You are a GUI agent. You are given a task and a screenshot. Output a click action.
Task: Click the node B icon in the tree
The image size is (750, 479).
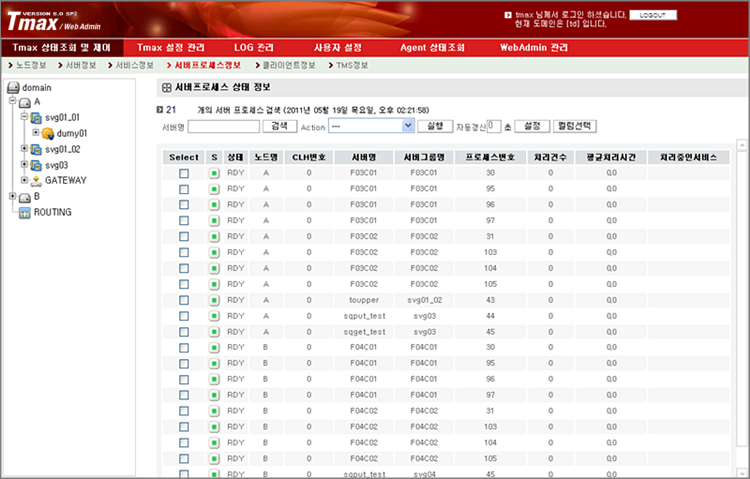pyautogui.click(x=25, y=197)
